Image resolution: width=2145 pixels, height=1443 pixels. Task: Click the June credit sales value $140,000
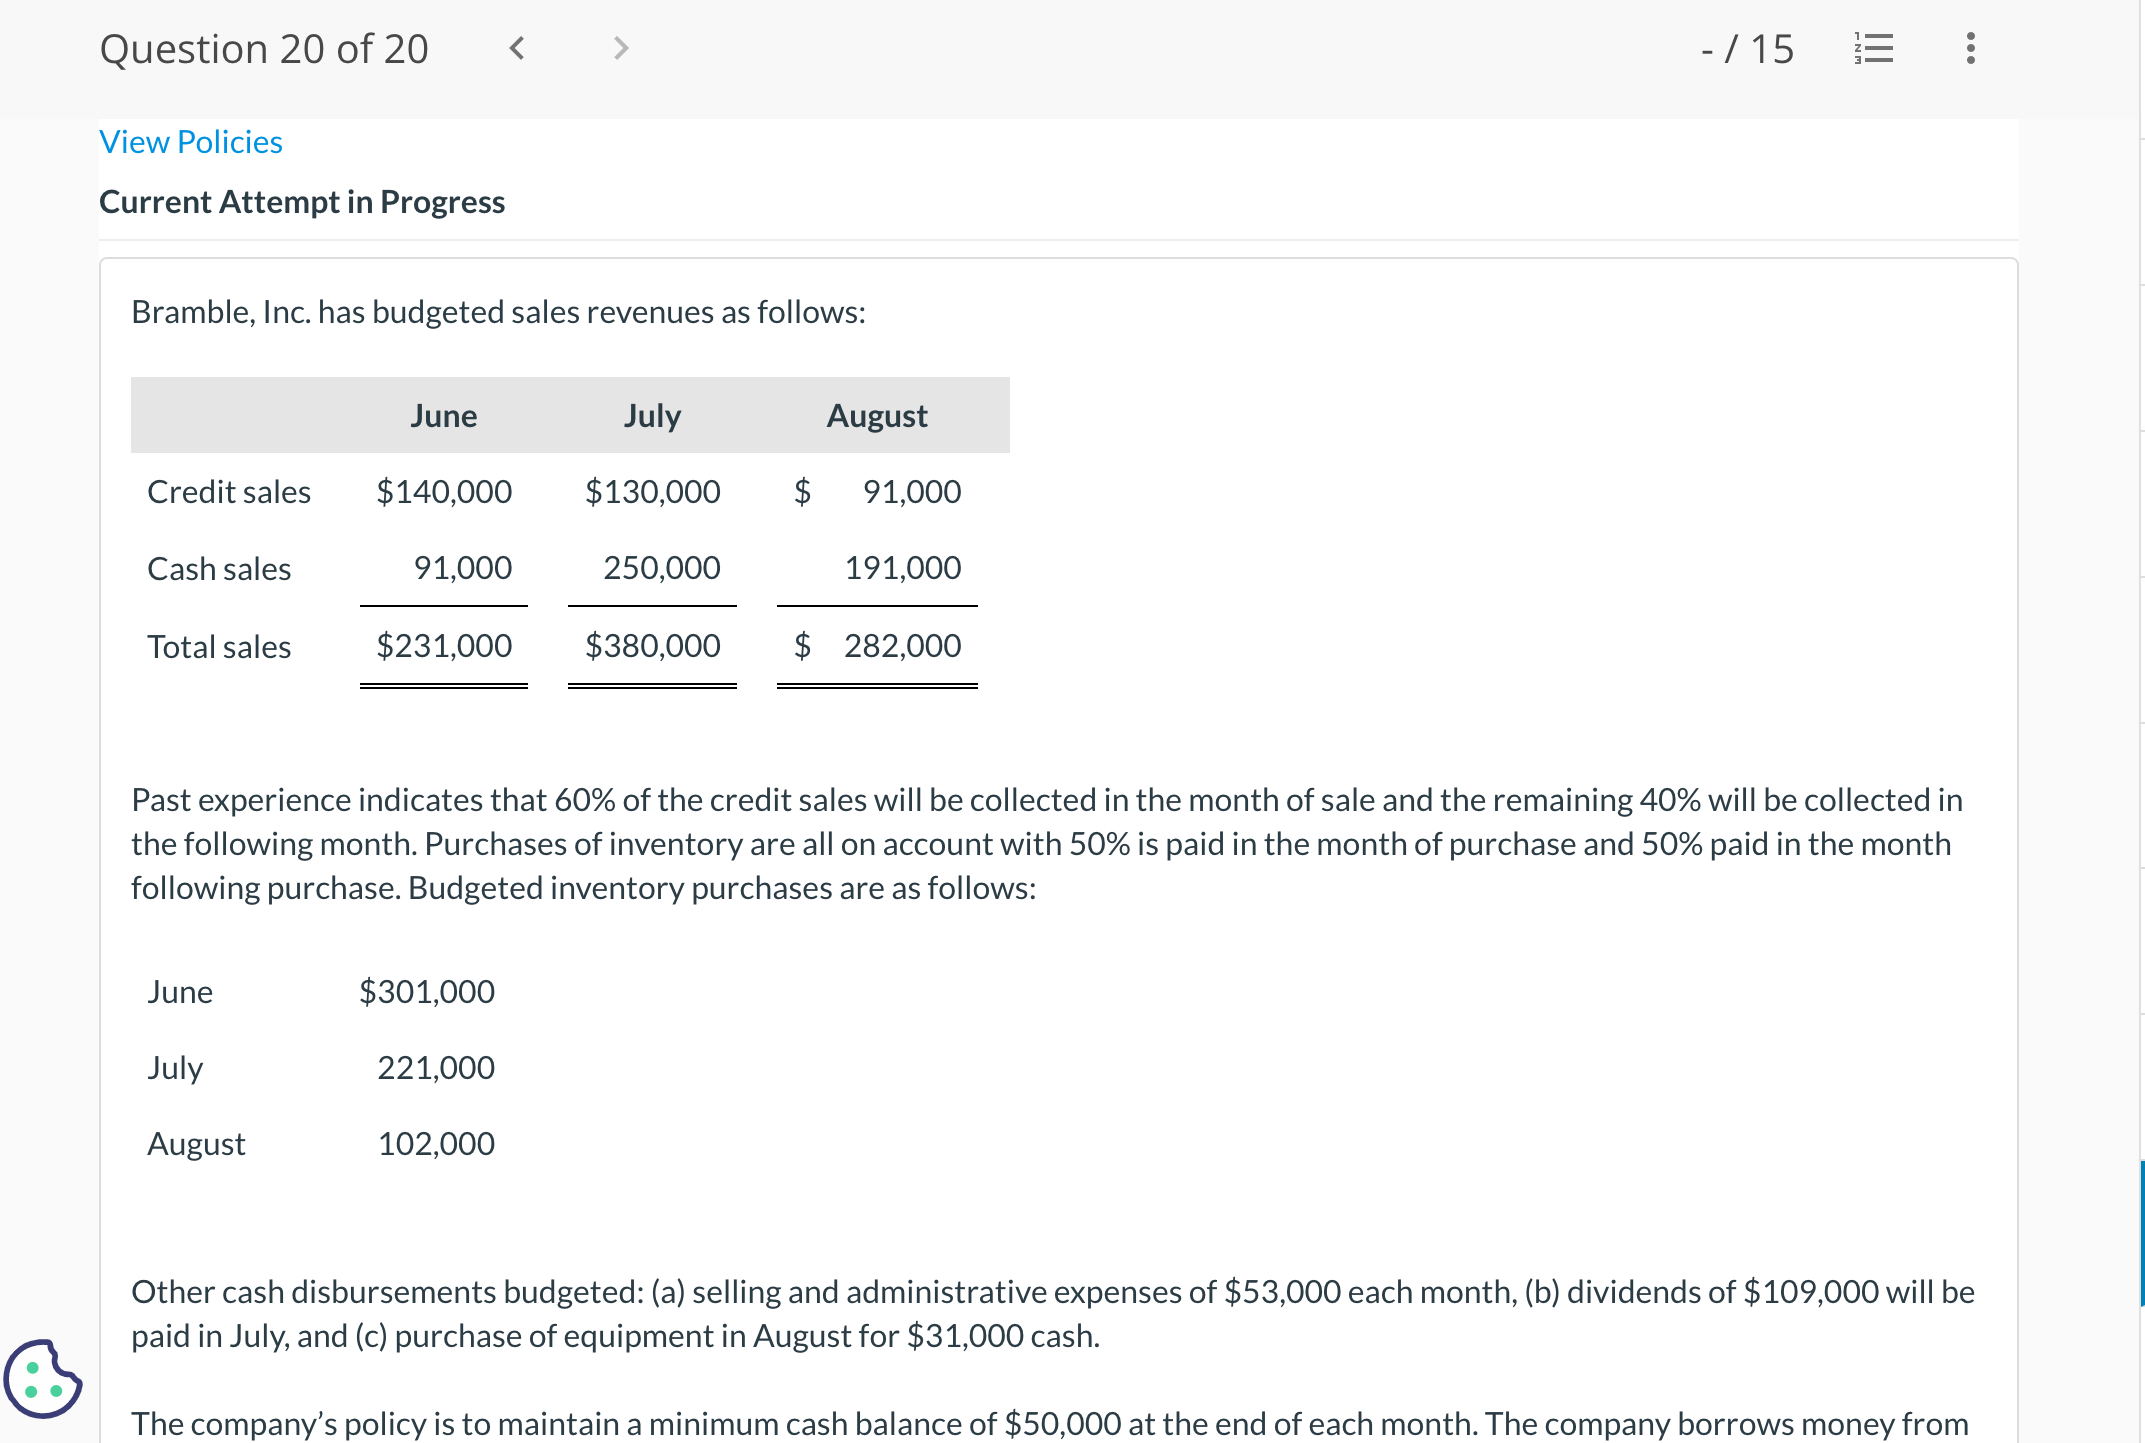point(443,492)
